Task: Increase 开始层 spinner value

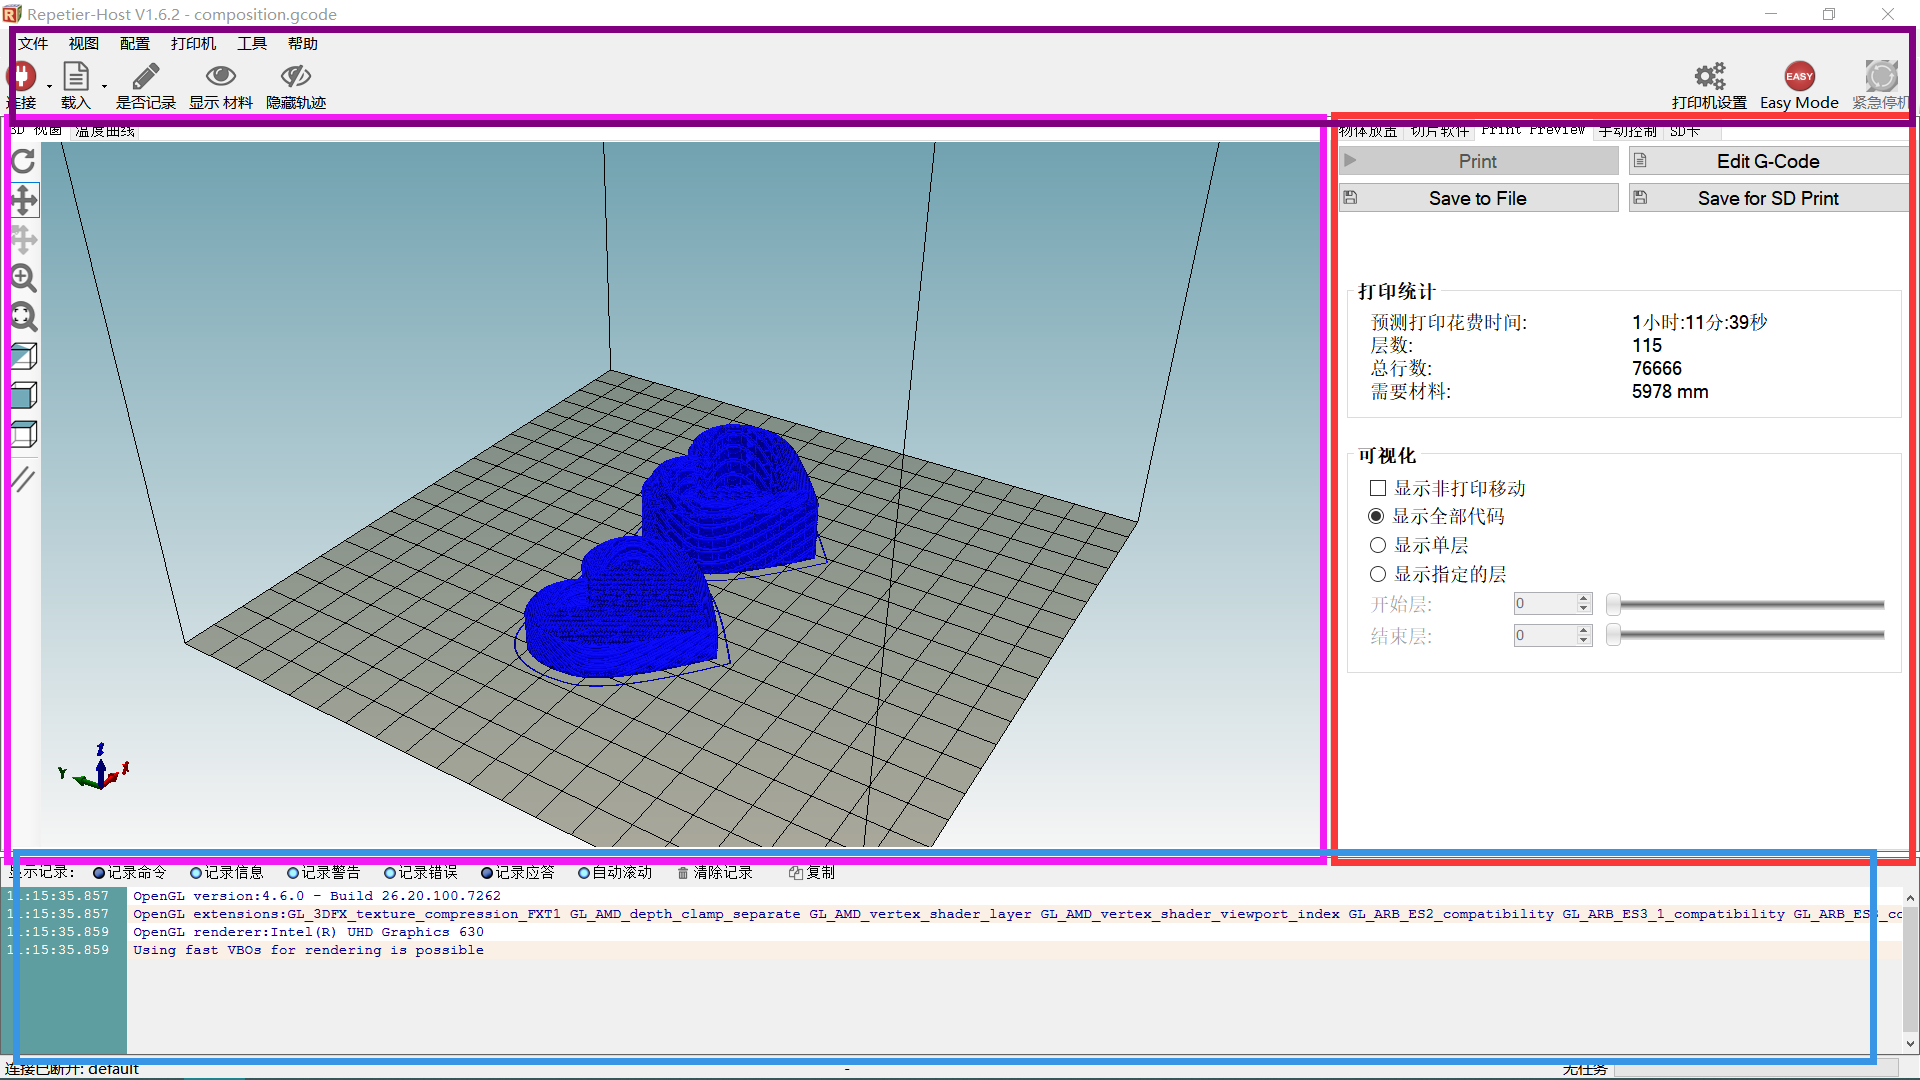Action: tap(1583, 598)
